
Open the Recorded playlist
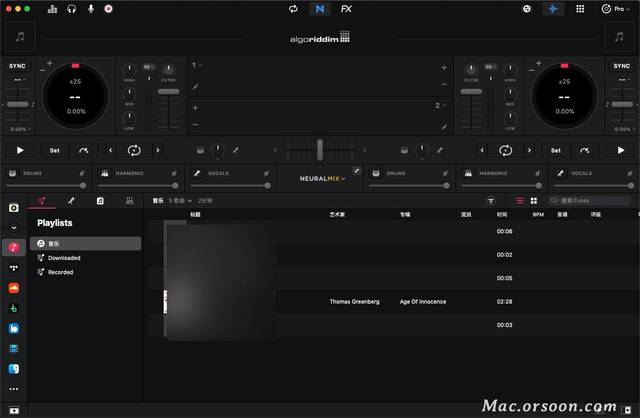[85, 272]
